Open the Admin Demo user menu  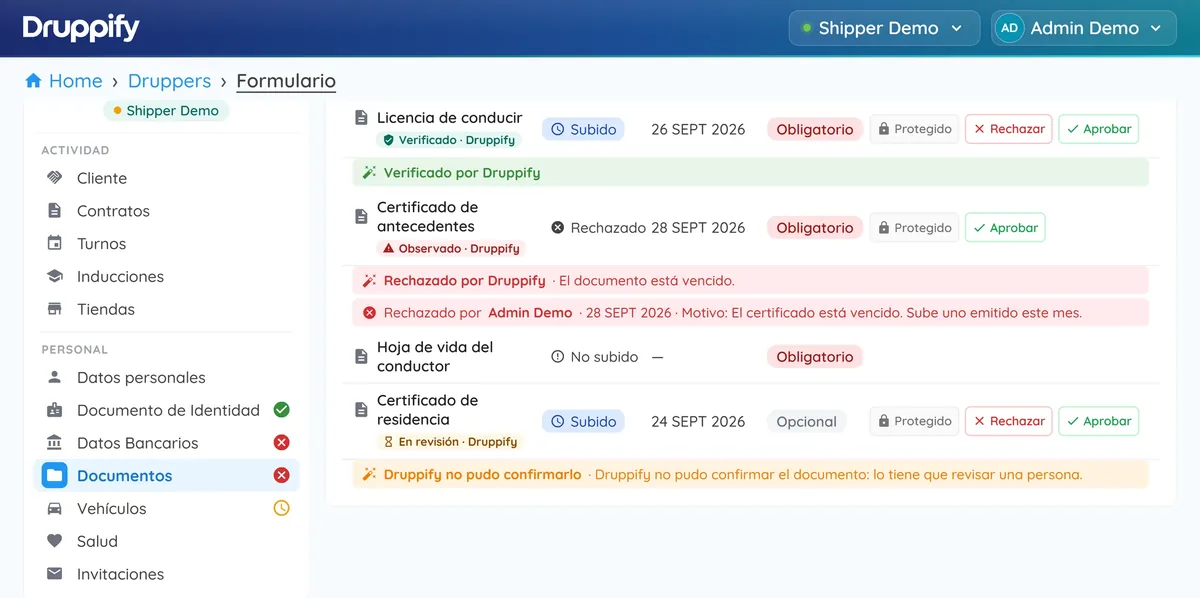point(1083,28)
